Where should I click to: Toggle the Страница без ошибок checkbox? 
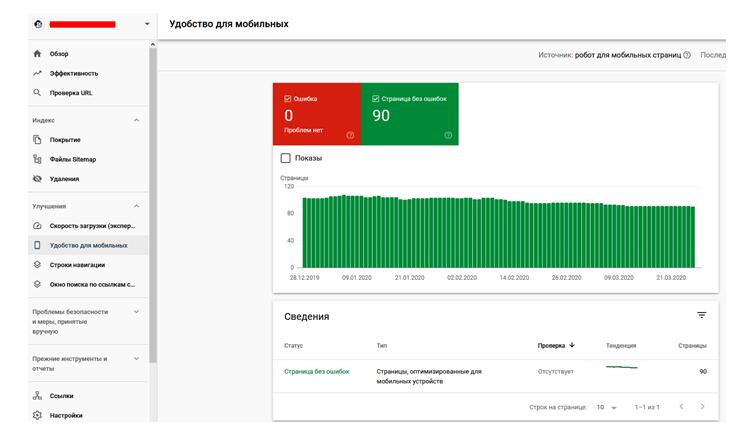[x=375, y=98]
